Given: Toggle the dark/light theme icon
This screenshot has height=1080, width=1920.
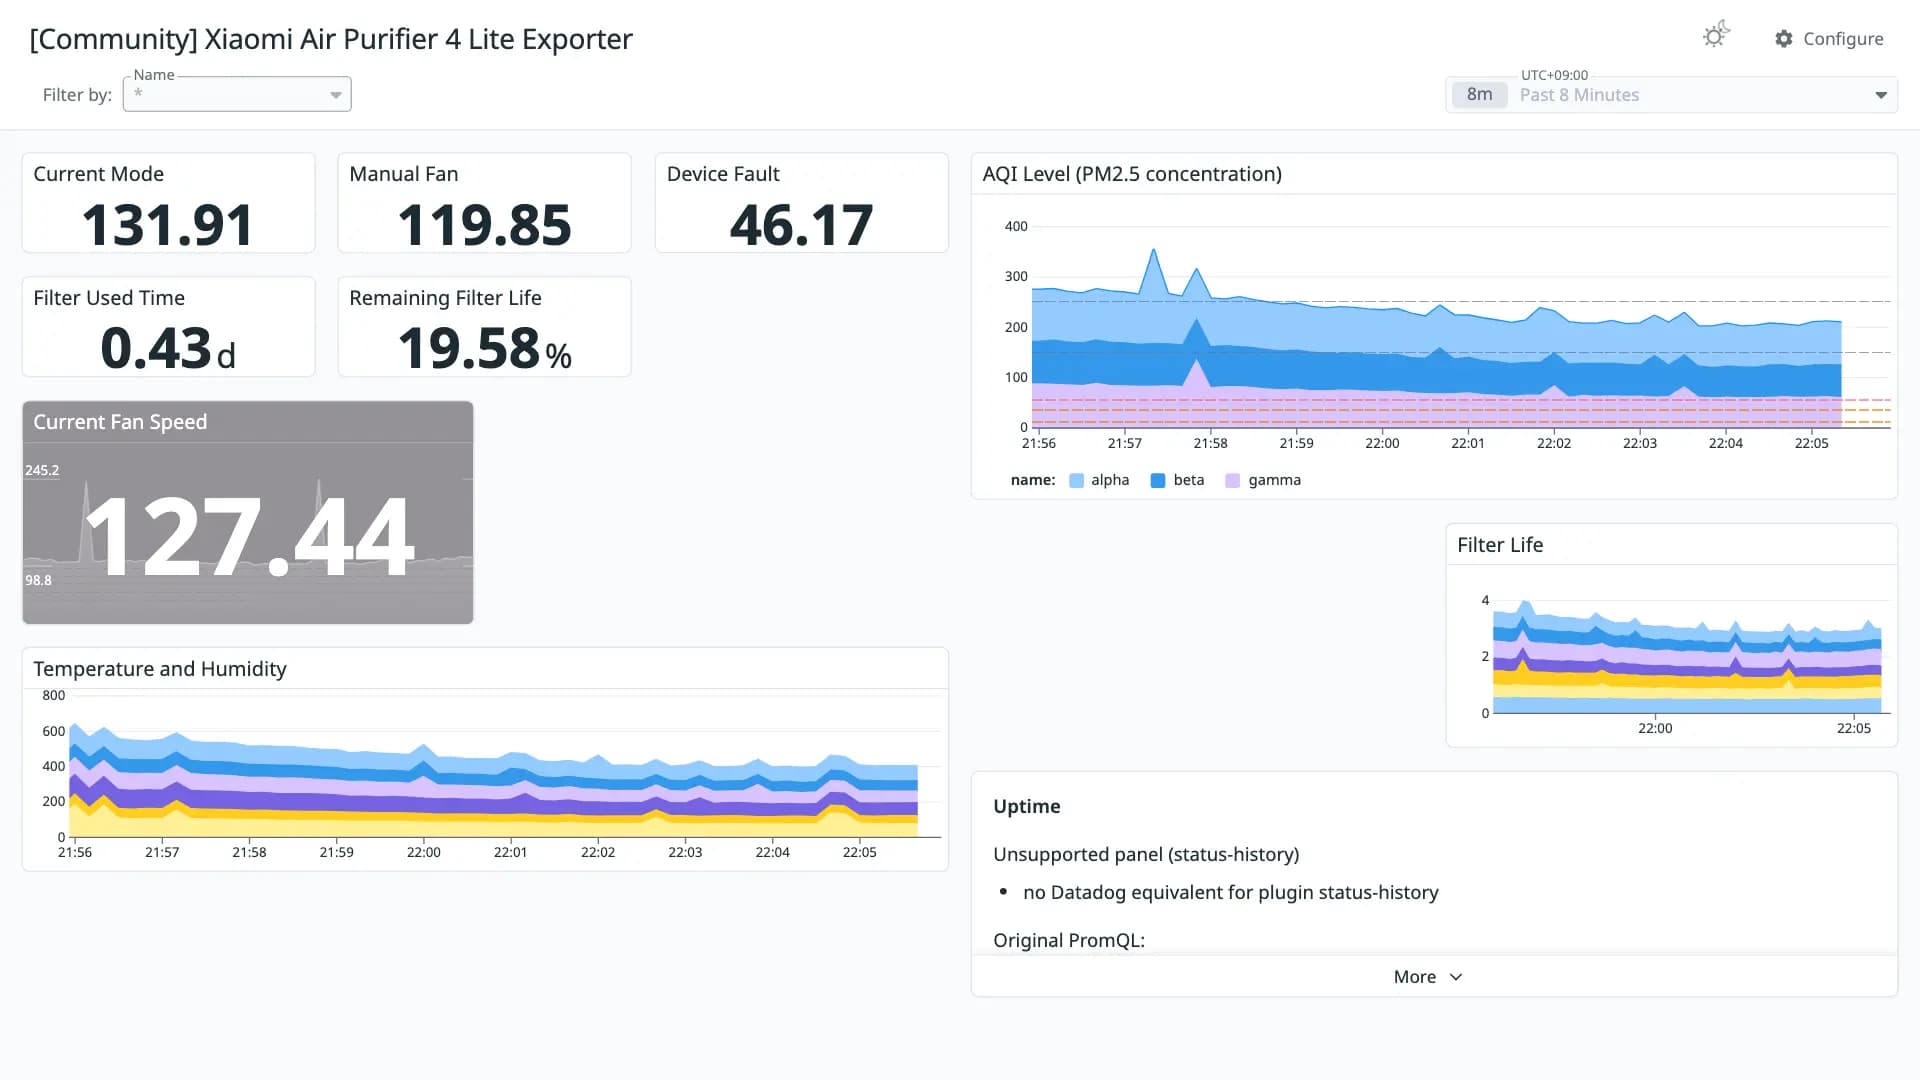Looking at the screenshot, I should [1716, 36].
